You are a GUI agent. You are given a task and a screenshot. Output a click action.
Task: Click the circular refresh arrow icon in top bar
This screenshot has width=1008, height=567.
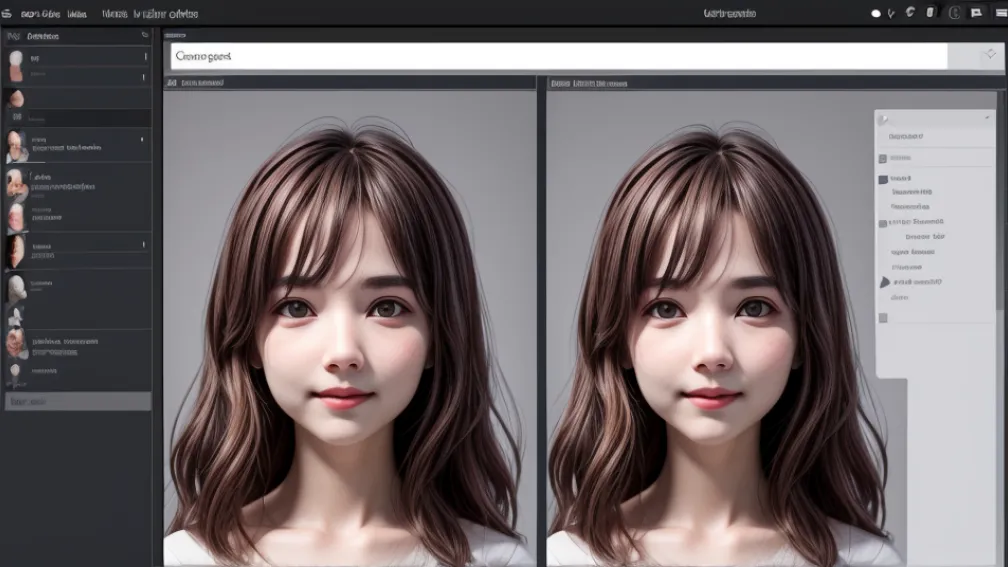point(910,12)
